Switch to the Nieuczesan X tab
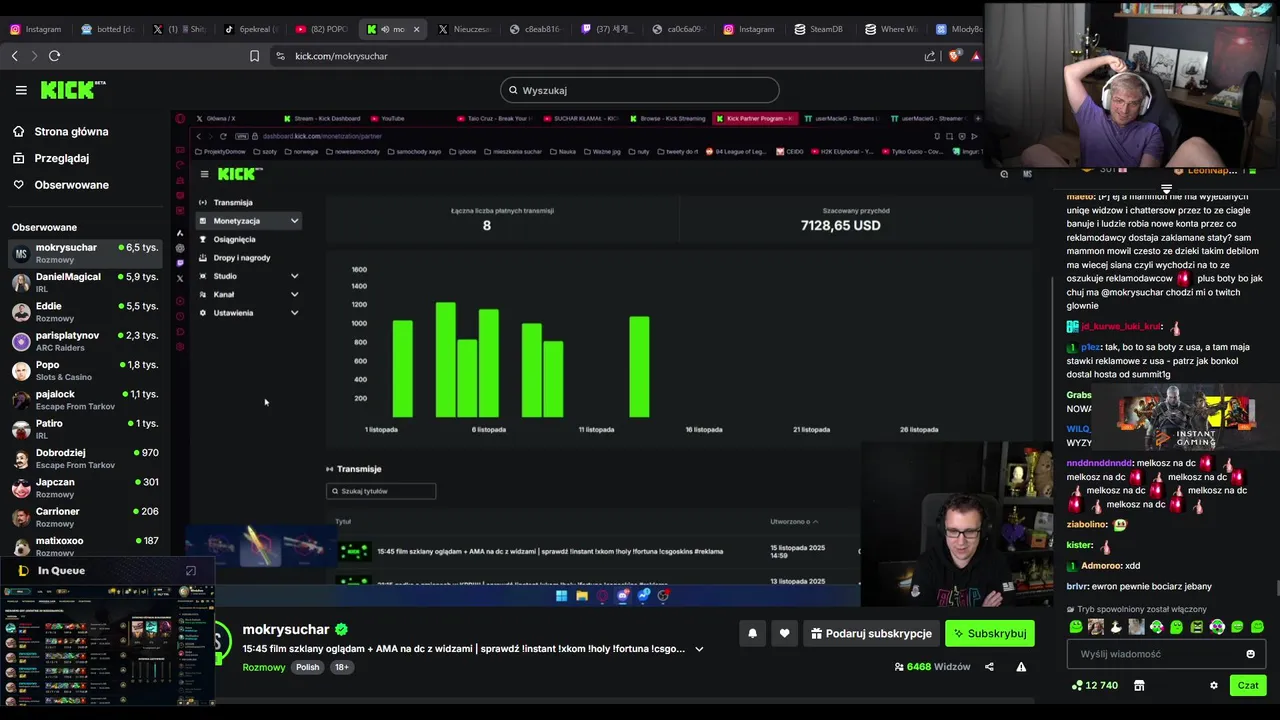Screen dimensions: 1280x720 pos(465,29)
